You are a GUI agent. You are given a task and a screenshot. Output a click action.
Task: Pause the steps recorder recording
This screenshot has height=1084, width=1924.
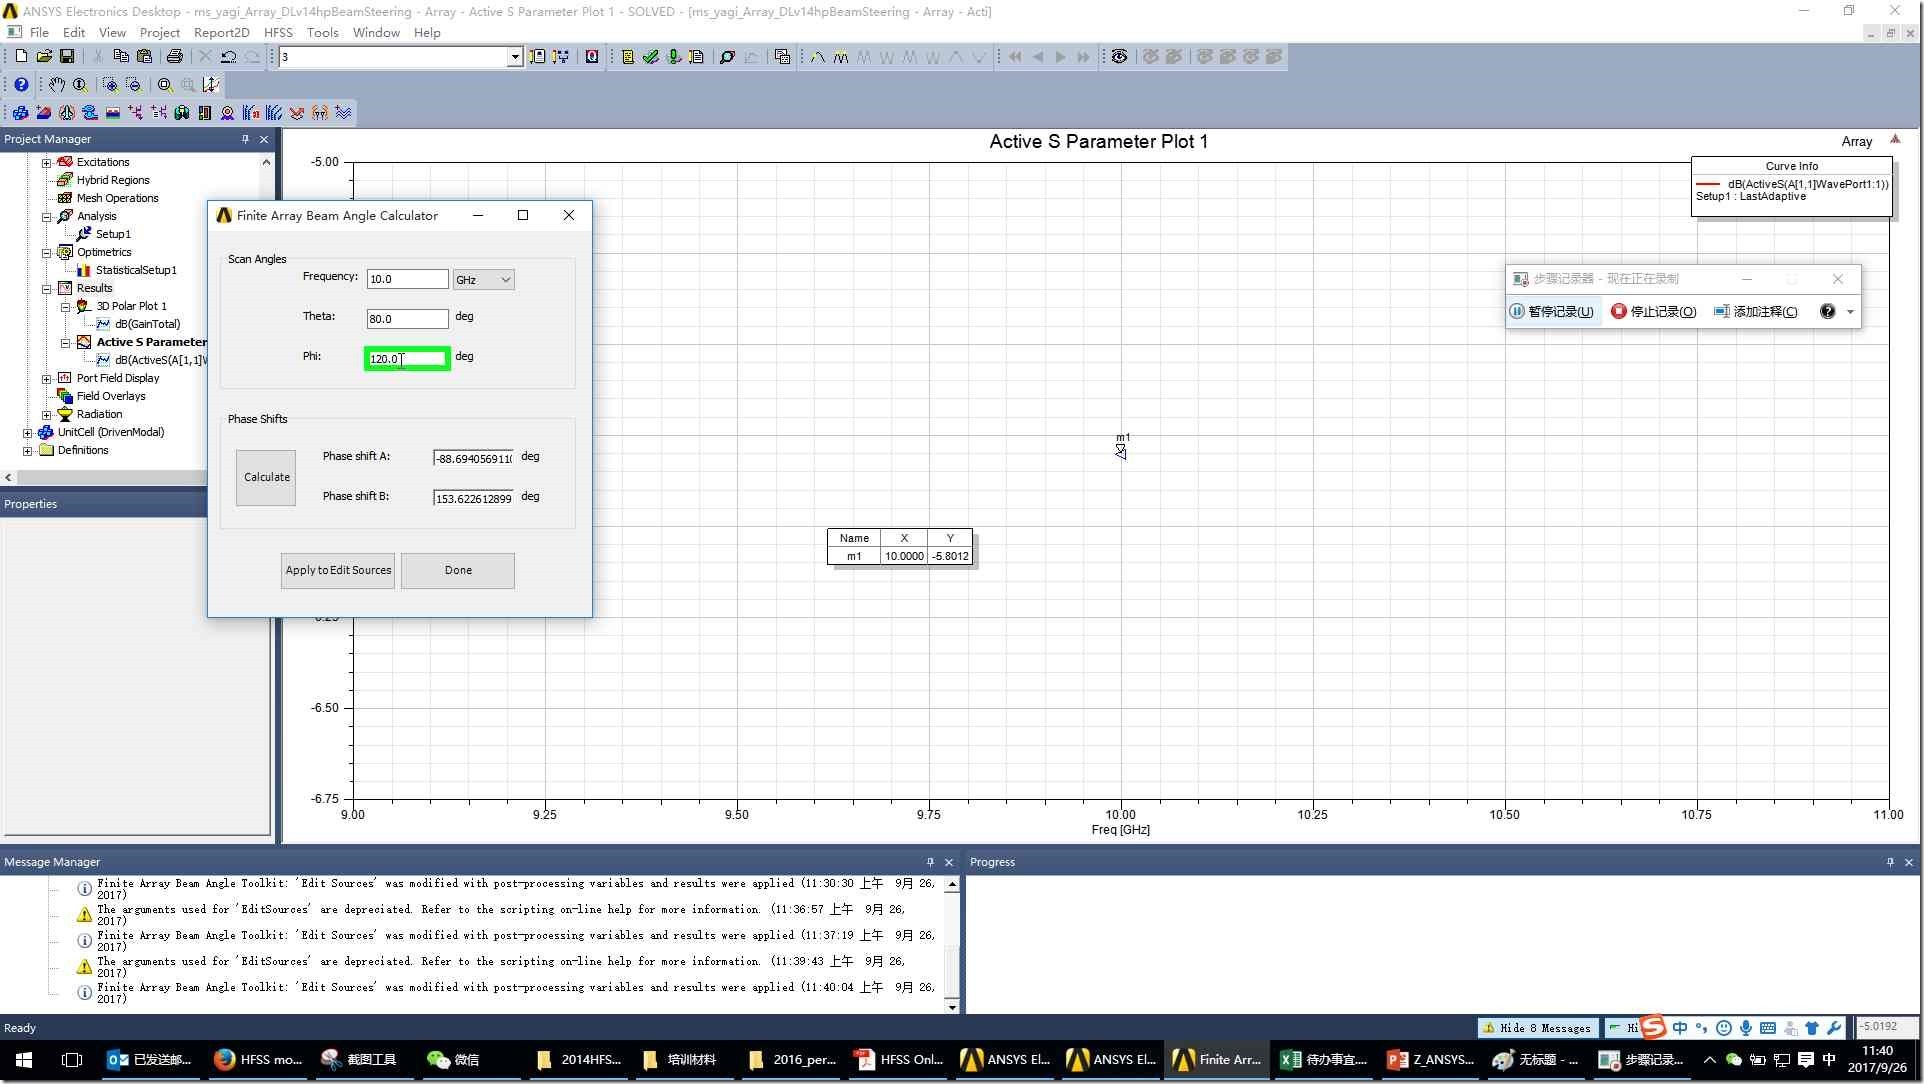[x=1552, y=312]
